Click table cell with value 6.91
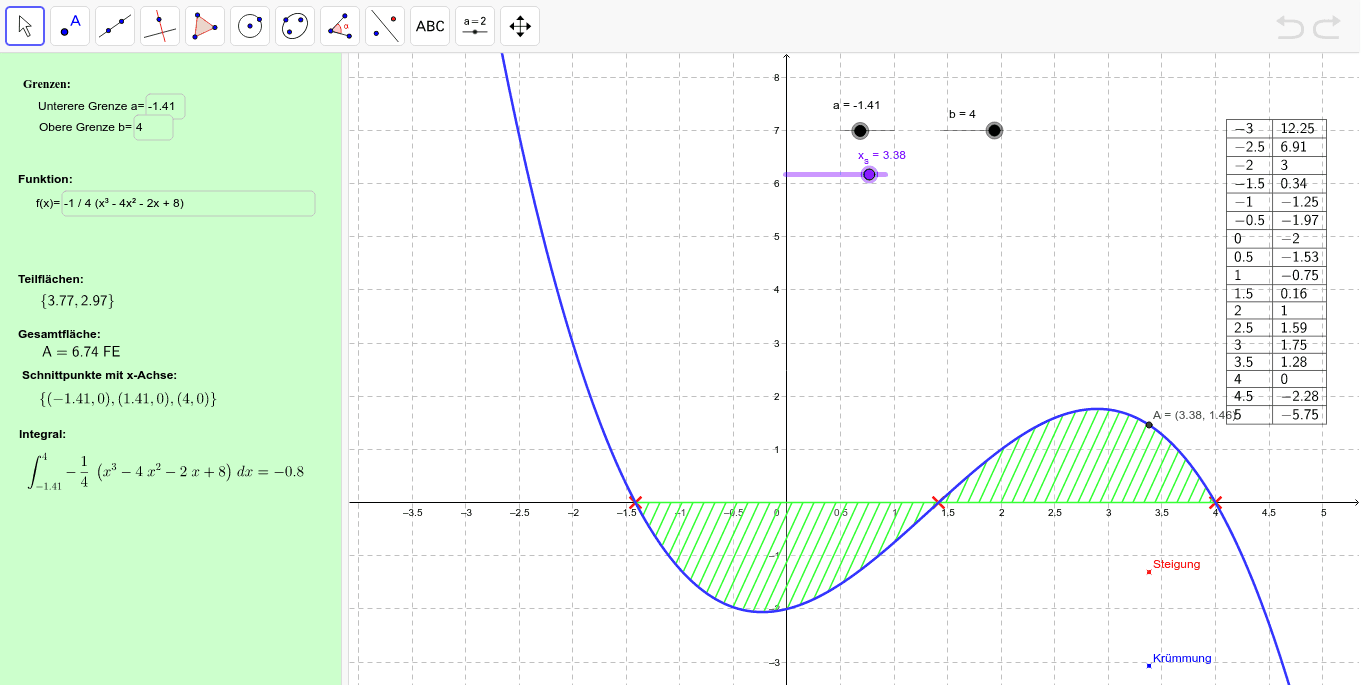This screenshot has height=687, width=1361. (x=1299, y=147)
